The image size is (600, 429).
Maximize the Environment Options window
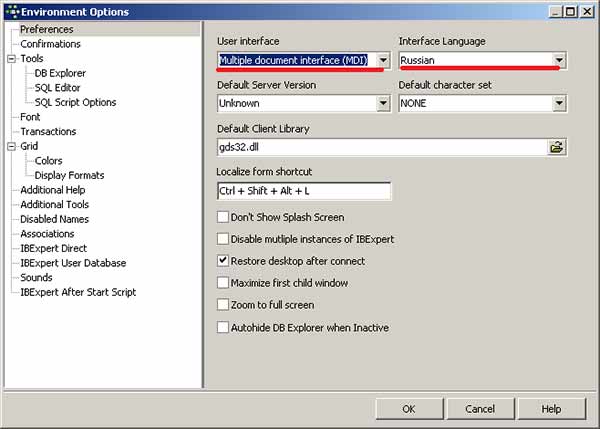(570, 12)
